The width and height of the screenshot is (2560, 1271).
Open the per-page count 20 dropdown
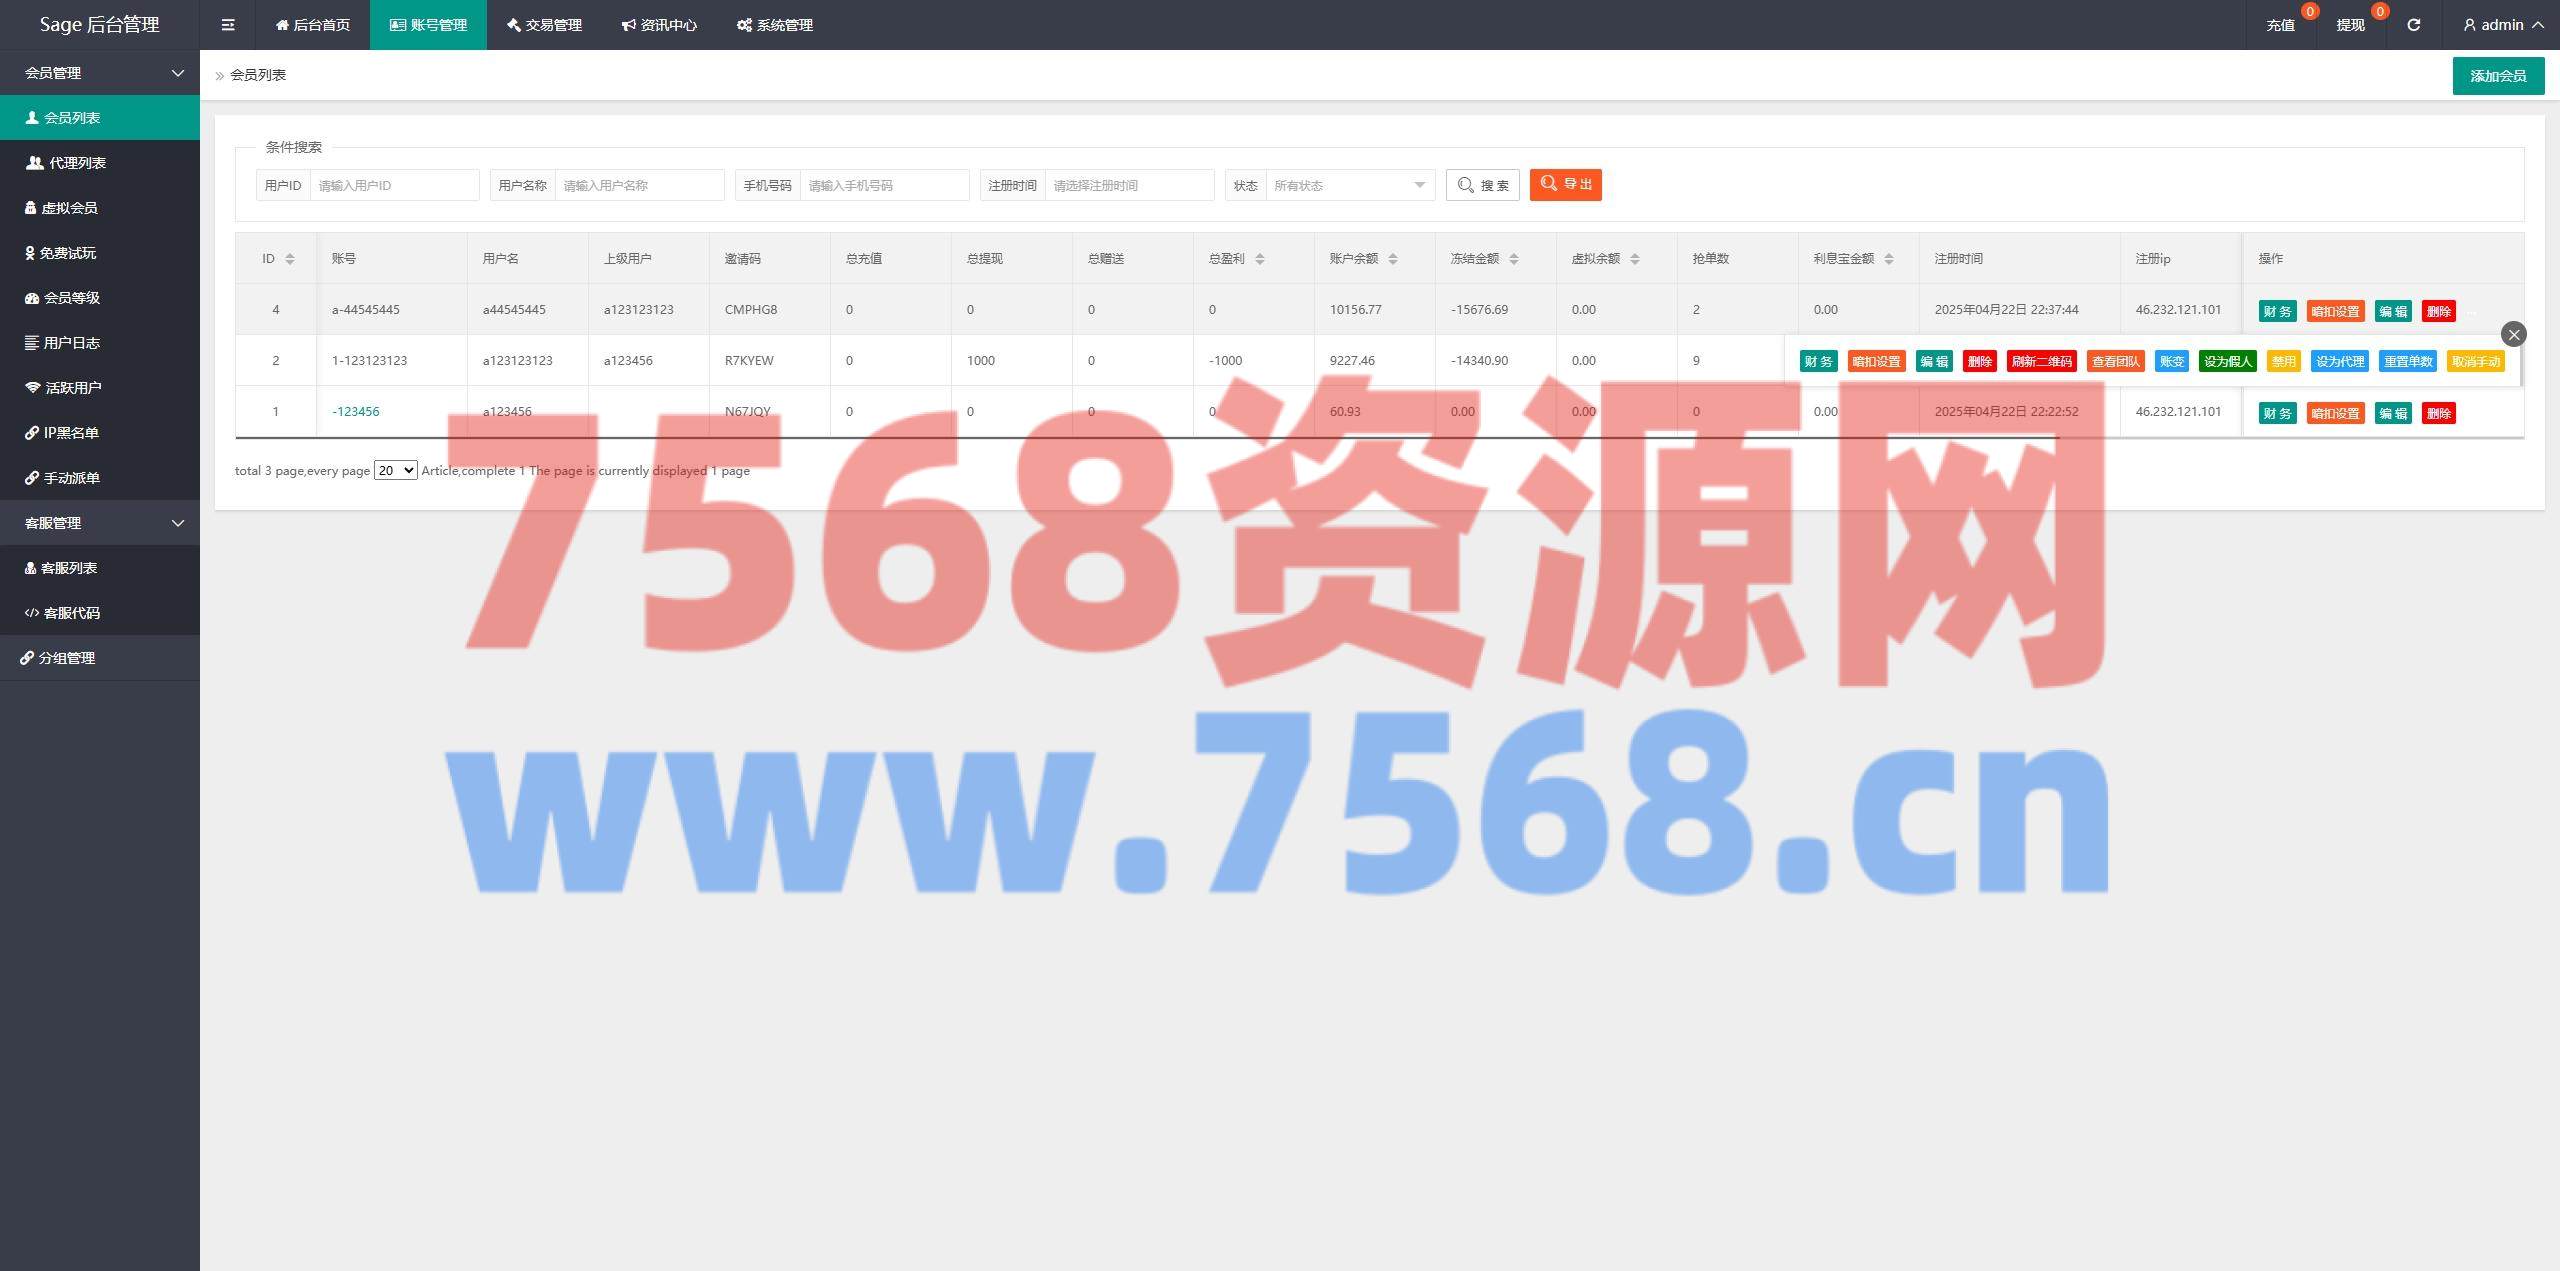coord(395,470)
